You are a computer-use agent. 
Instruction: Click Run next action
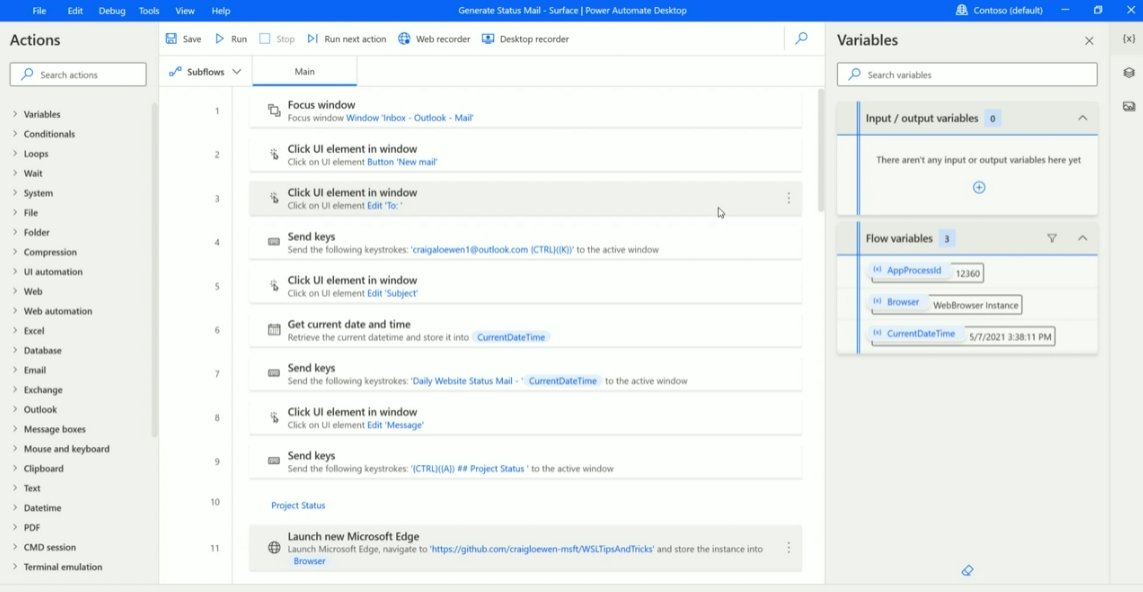346,39
